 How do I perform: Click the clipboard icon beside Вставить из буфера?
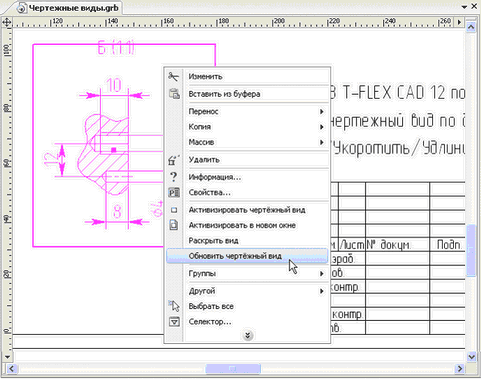point(174,94)
